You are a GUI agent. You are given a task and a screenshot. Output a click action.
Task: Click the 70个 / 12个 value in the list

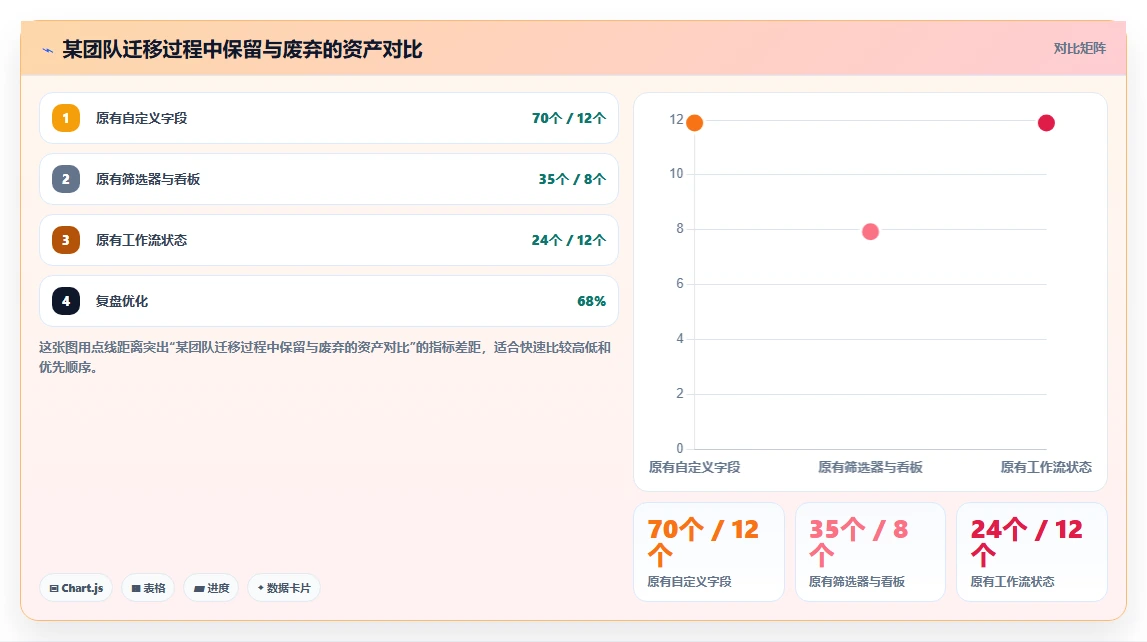click(x=568, y=118)
